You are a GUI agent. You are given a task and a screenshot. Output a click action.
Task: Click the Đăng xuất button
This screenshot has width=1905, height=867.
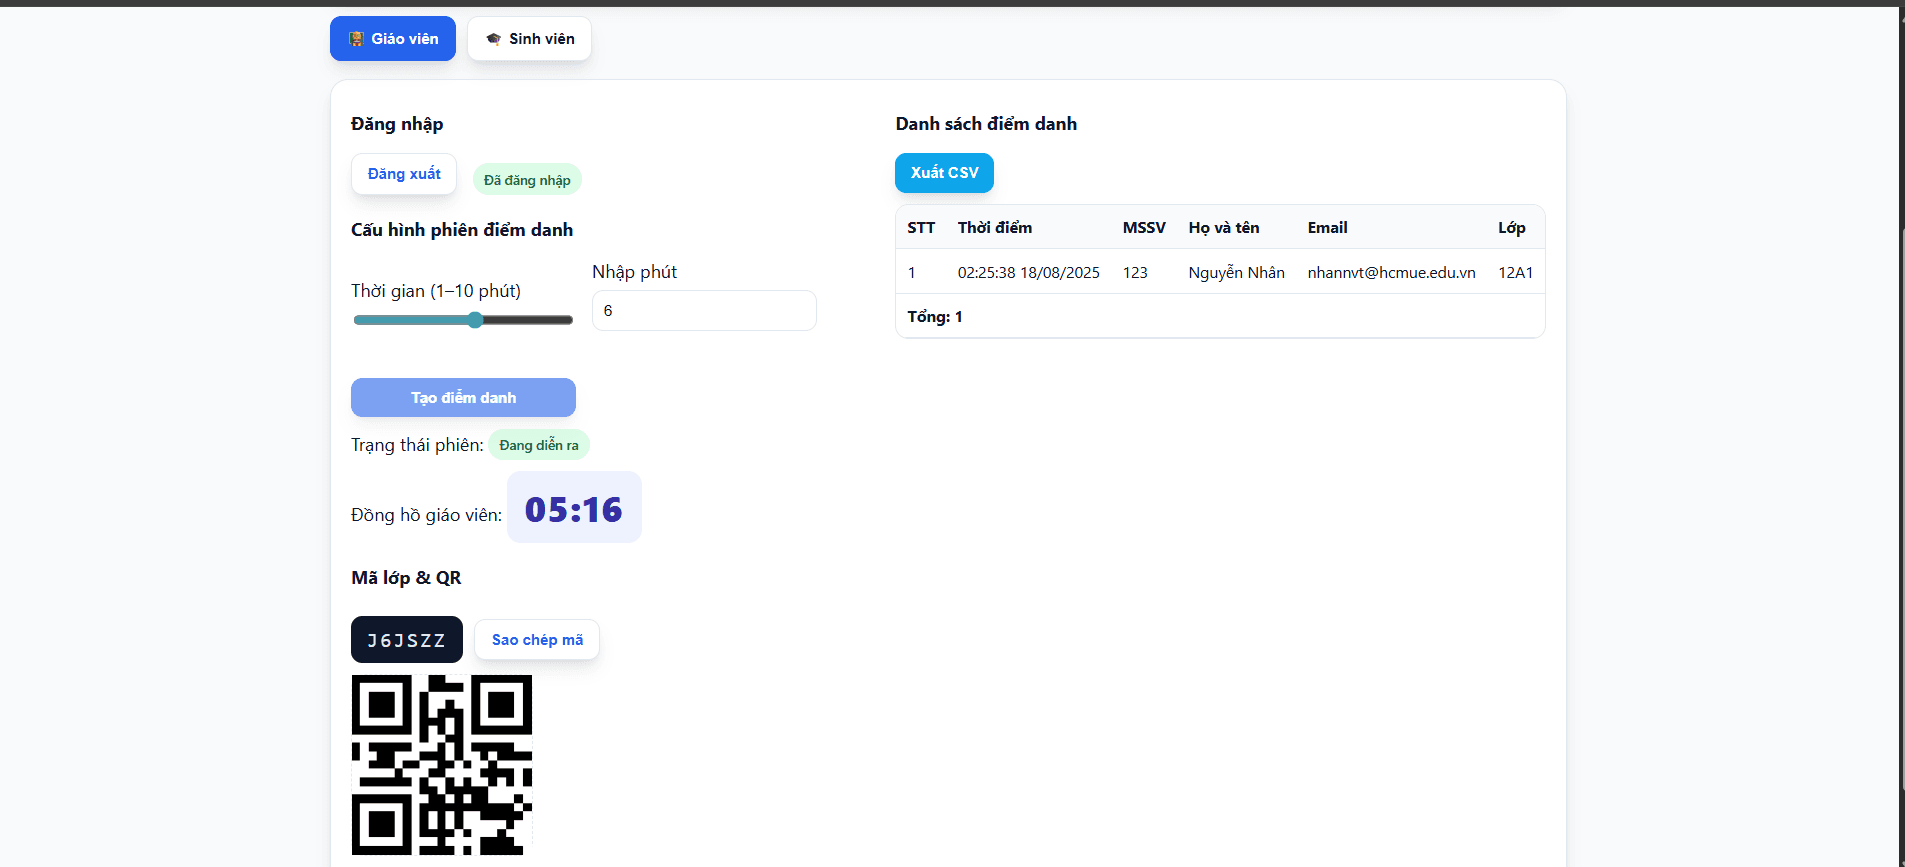pos(404,174)
